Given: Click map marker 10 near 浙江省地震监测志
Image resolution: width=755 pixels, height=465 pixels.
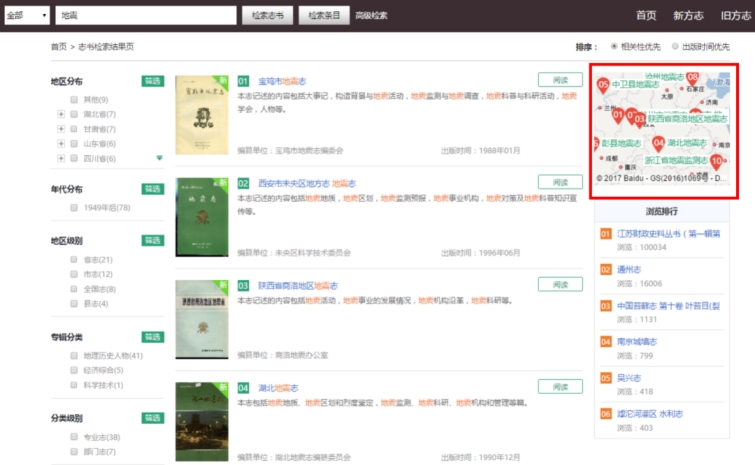Looking at the screenshot, I should click(717, 160).
